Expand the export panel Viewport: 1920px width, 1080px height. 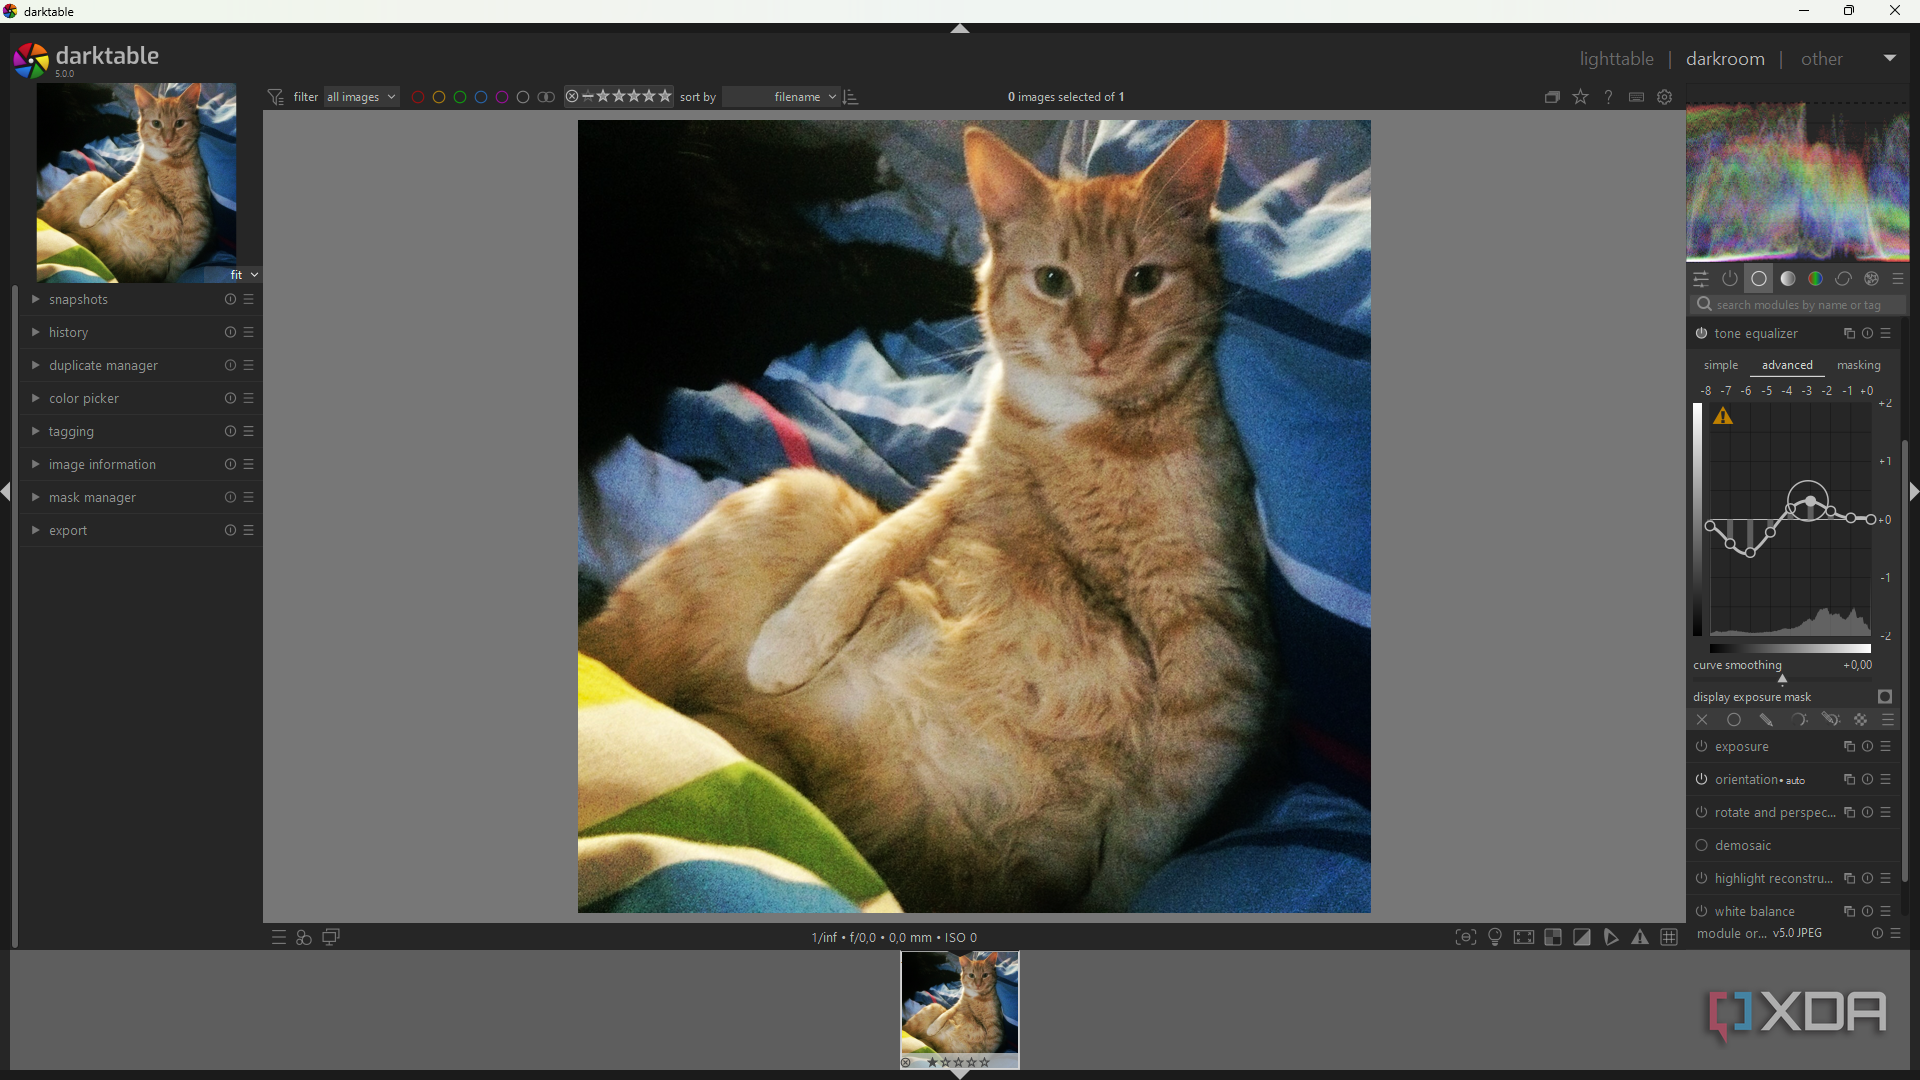click(x=68, y=531)
